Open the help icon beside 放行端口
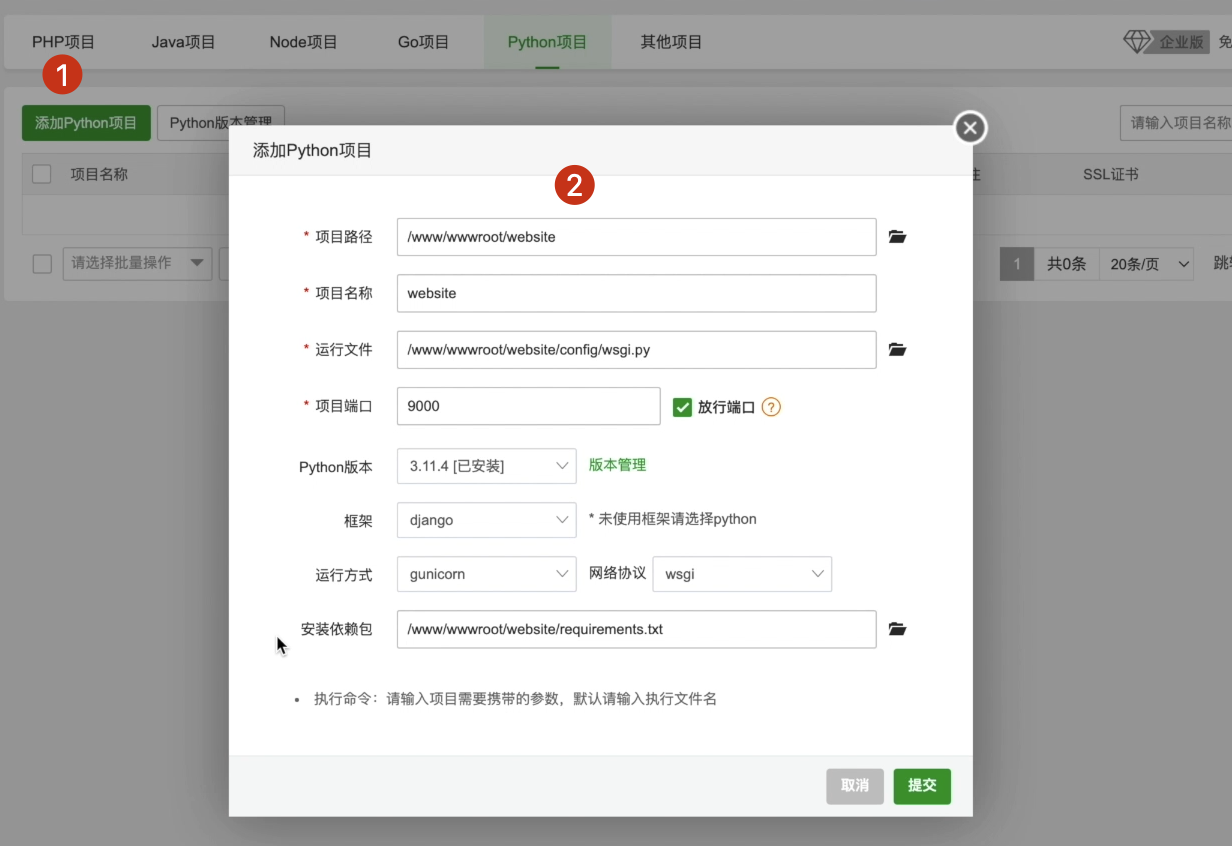The width and height of the screenshot is (1232, 846). [x=771, y=407]
